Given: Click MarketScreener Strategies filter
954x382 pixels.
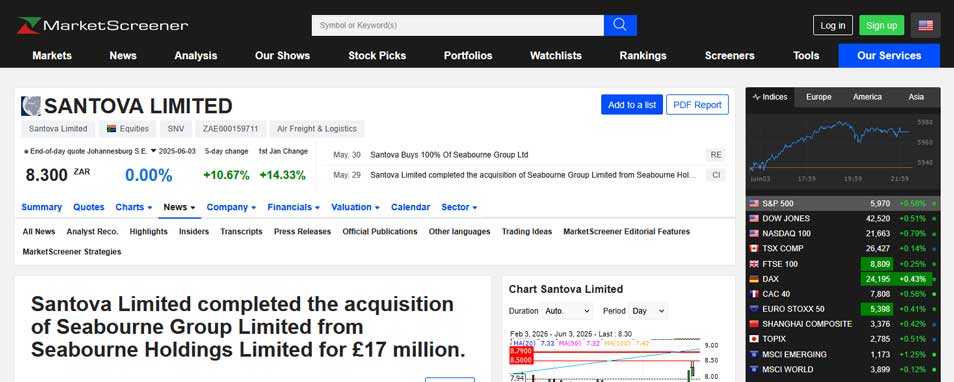Looking at the screenshot, I should click(72, 252).
